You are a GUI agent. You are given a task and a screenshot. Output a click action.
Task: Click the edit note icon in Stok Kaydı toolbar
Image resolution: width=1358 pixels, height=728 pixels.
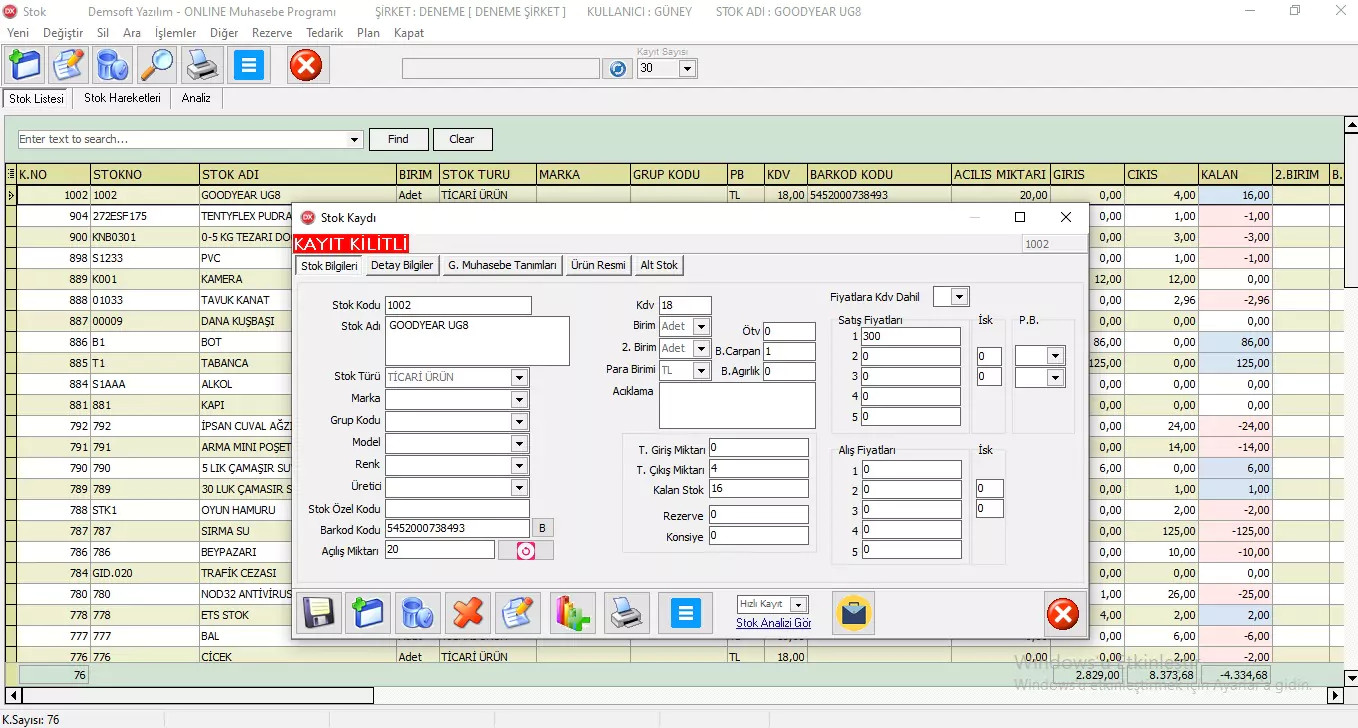(518, 613)
